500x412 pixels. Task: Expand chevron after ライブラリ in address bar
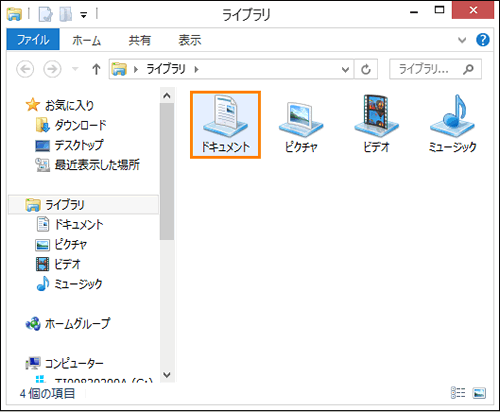[196, 69]
